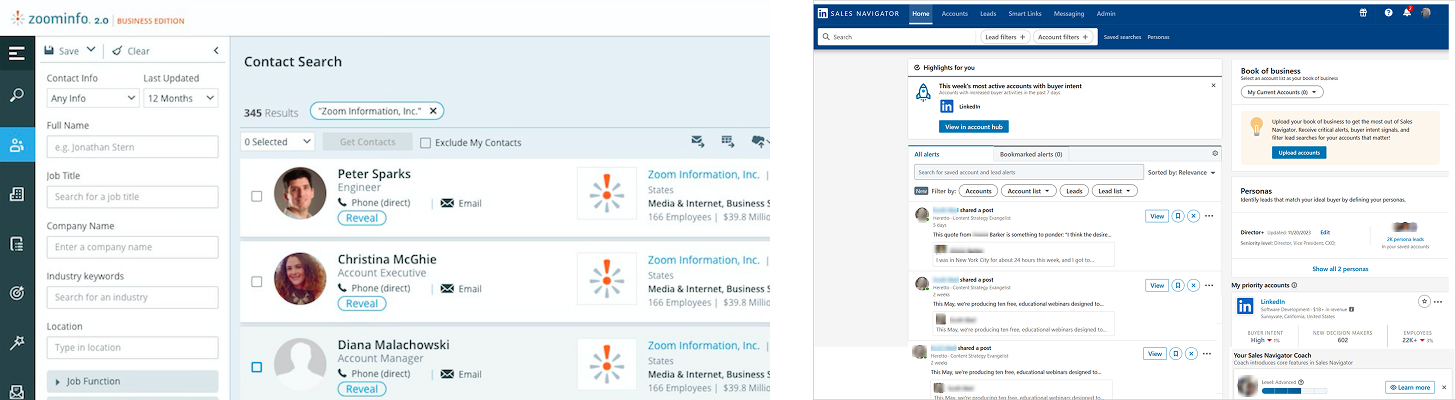Click the magnifier search icon in ZoomInfo sidebar
Image resolution: width=1456 pixels, height=400 pixels.
pos(17,96)
